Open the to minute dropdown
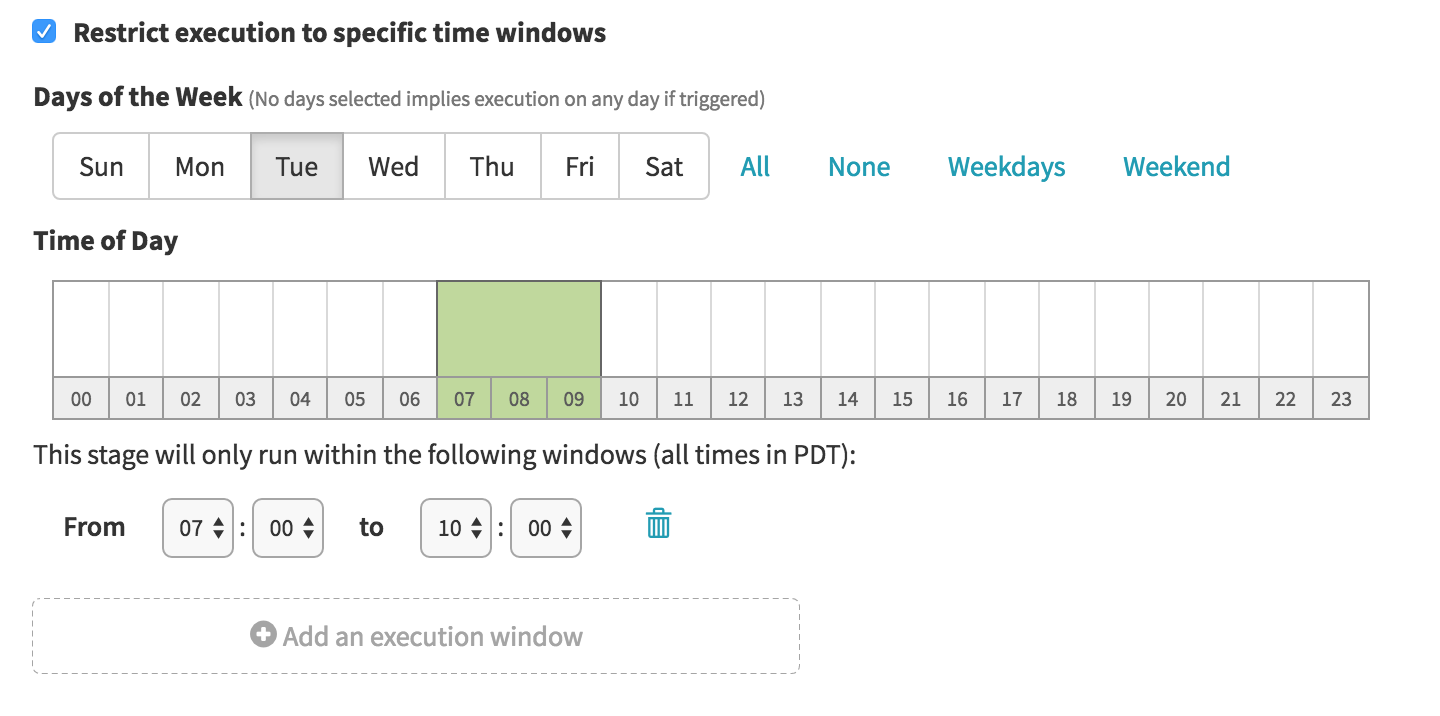Screen dimensions: 1440x716 546,527
